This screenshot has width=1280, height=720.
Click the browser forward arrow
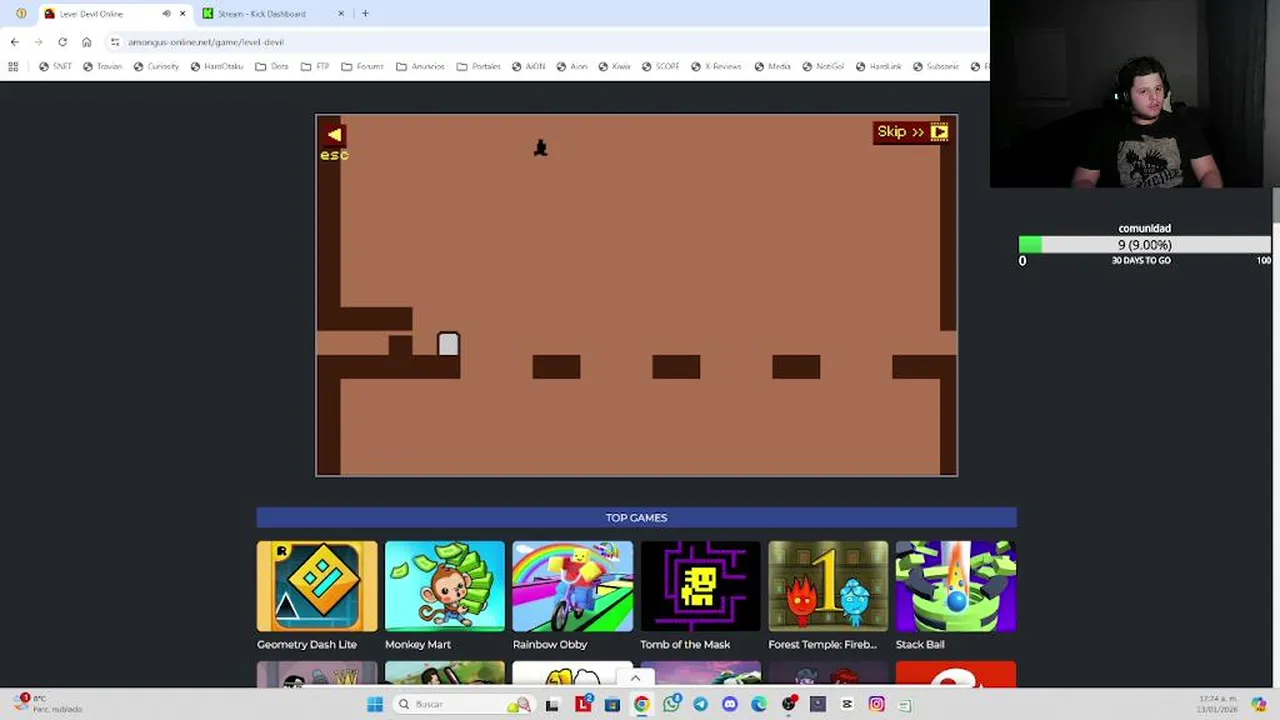38,42
